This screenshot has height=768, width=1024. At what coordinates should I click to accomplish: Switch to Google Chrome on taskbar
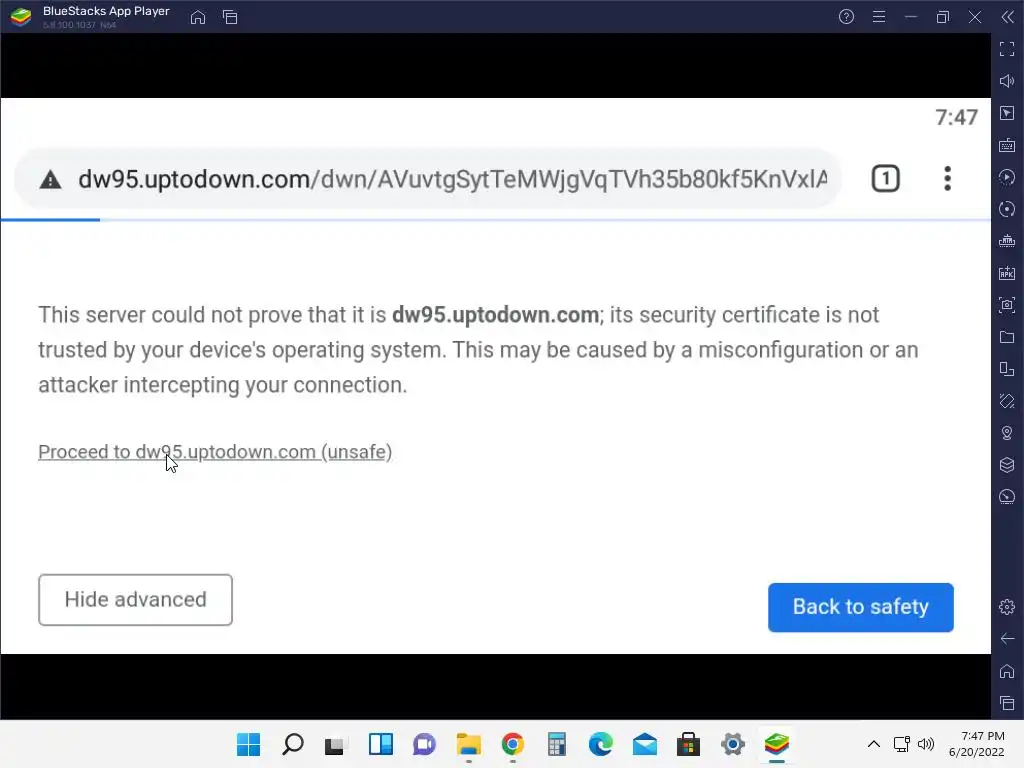pos(513,744)
